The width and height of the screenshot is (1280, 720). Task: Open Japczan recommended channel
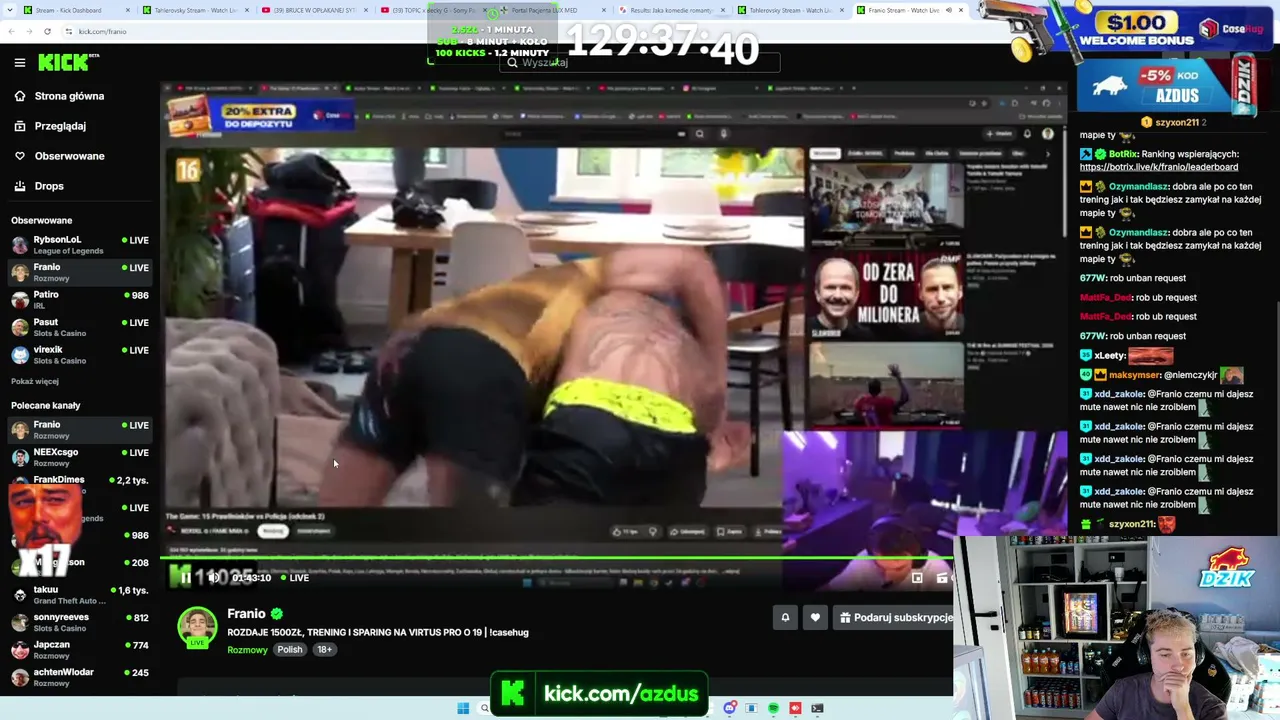[79, 650]
